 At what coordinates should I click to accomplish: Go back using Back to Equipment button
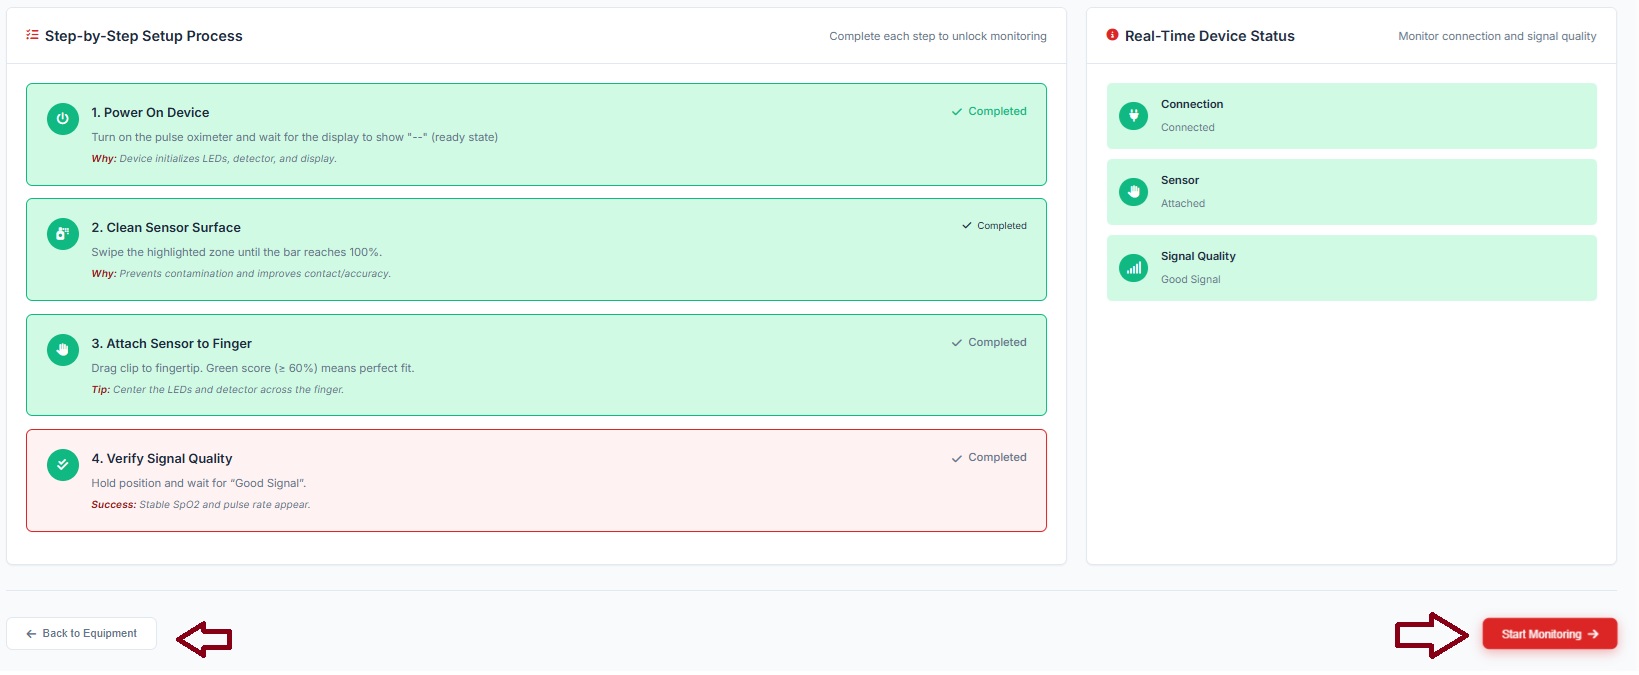tap(81, 634)
